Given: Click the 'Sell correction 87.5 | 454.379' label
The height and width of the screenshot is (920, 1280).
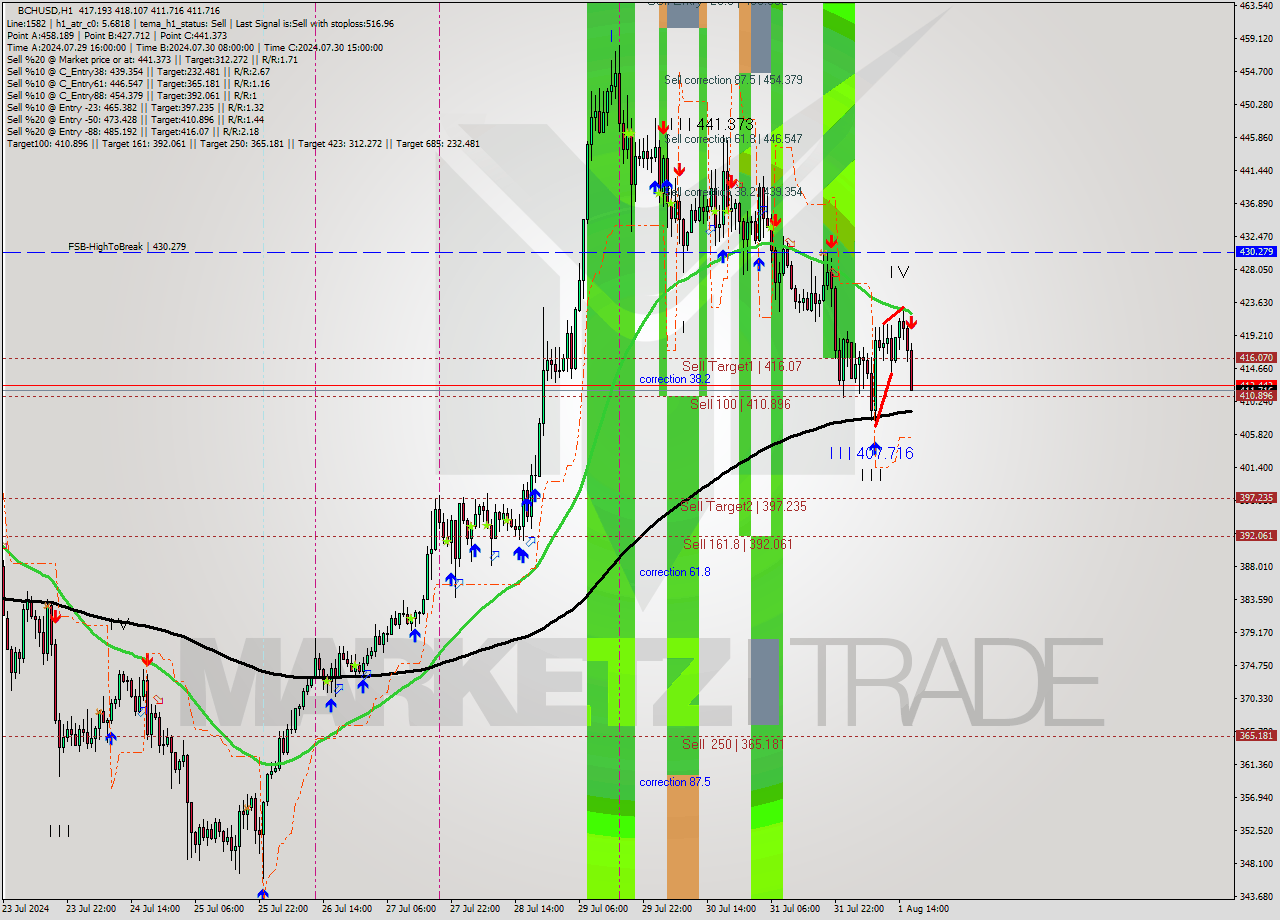Looking at the screenshot, I should (733, 80).
